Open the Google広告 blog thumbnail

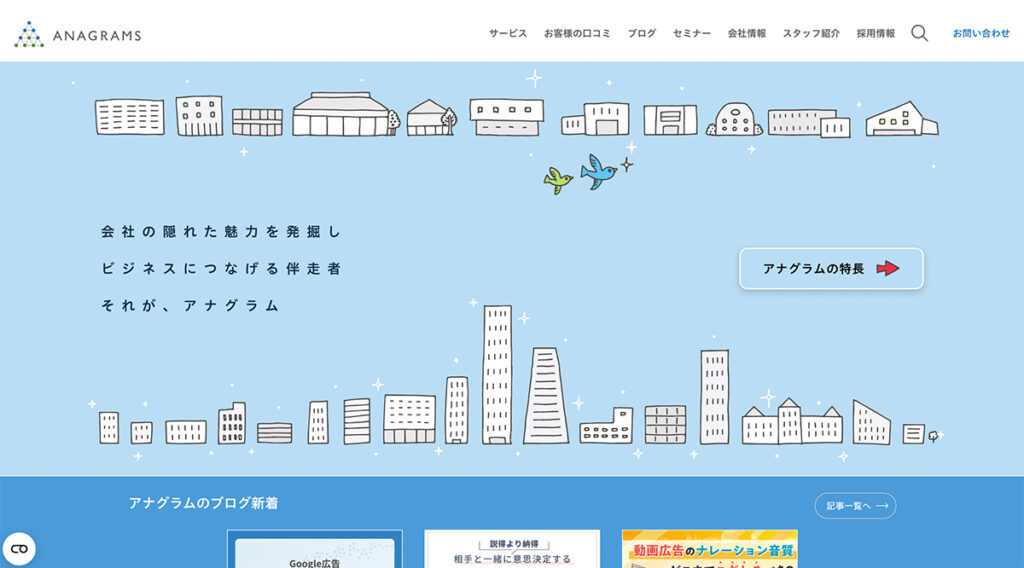[315, 549]
